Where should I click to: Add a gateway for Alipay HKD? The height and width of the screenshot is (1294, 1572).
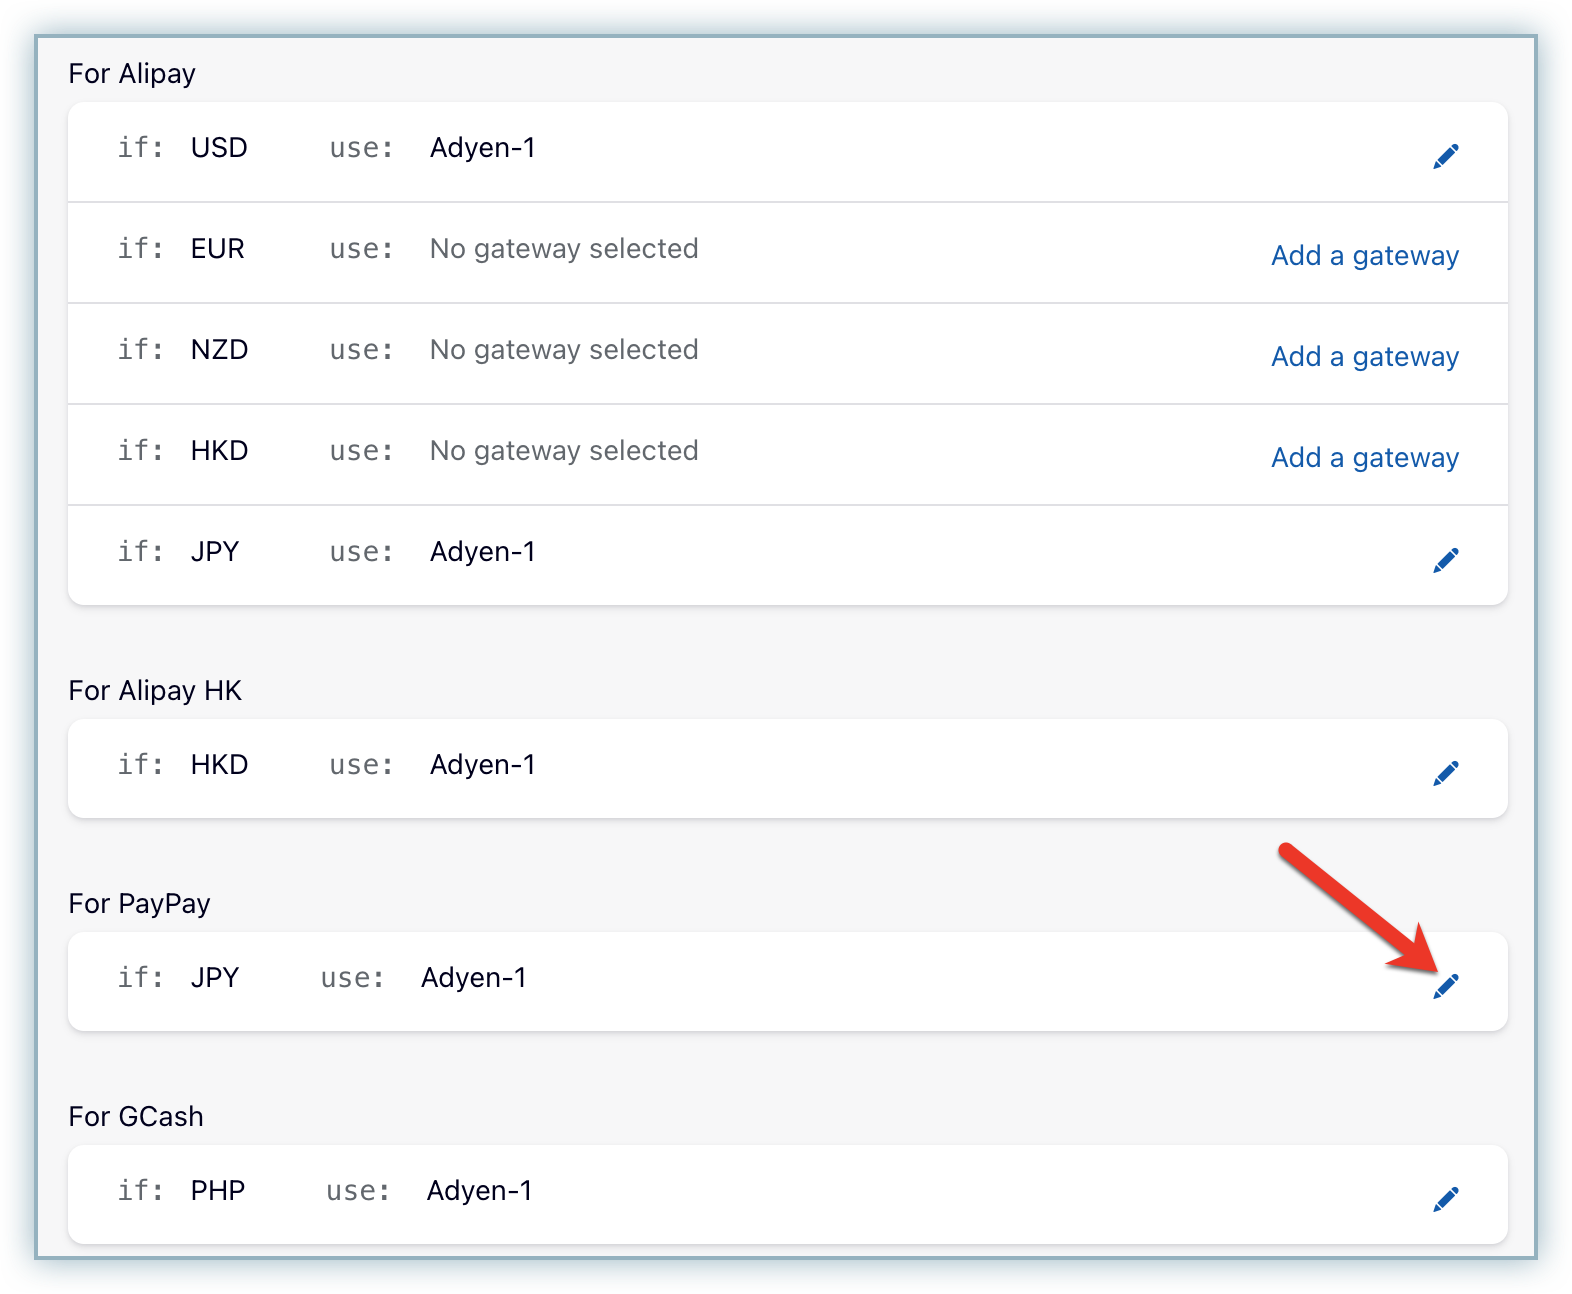(1365, 458)
